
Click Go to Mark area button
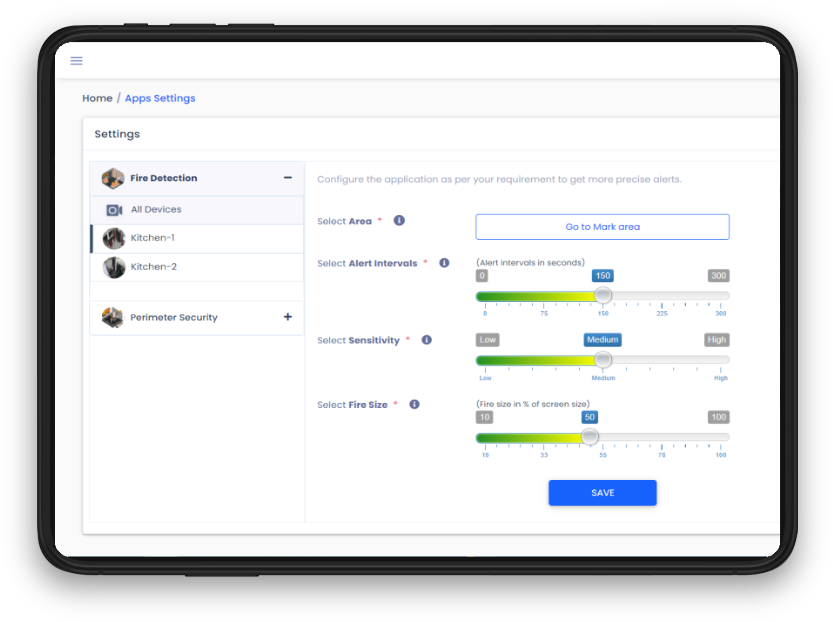point(602,227)
